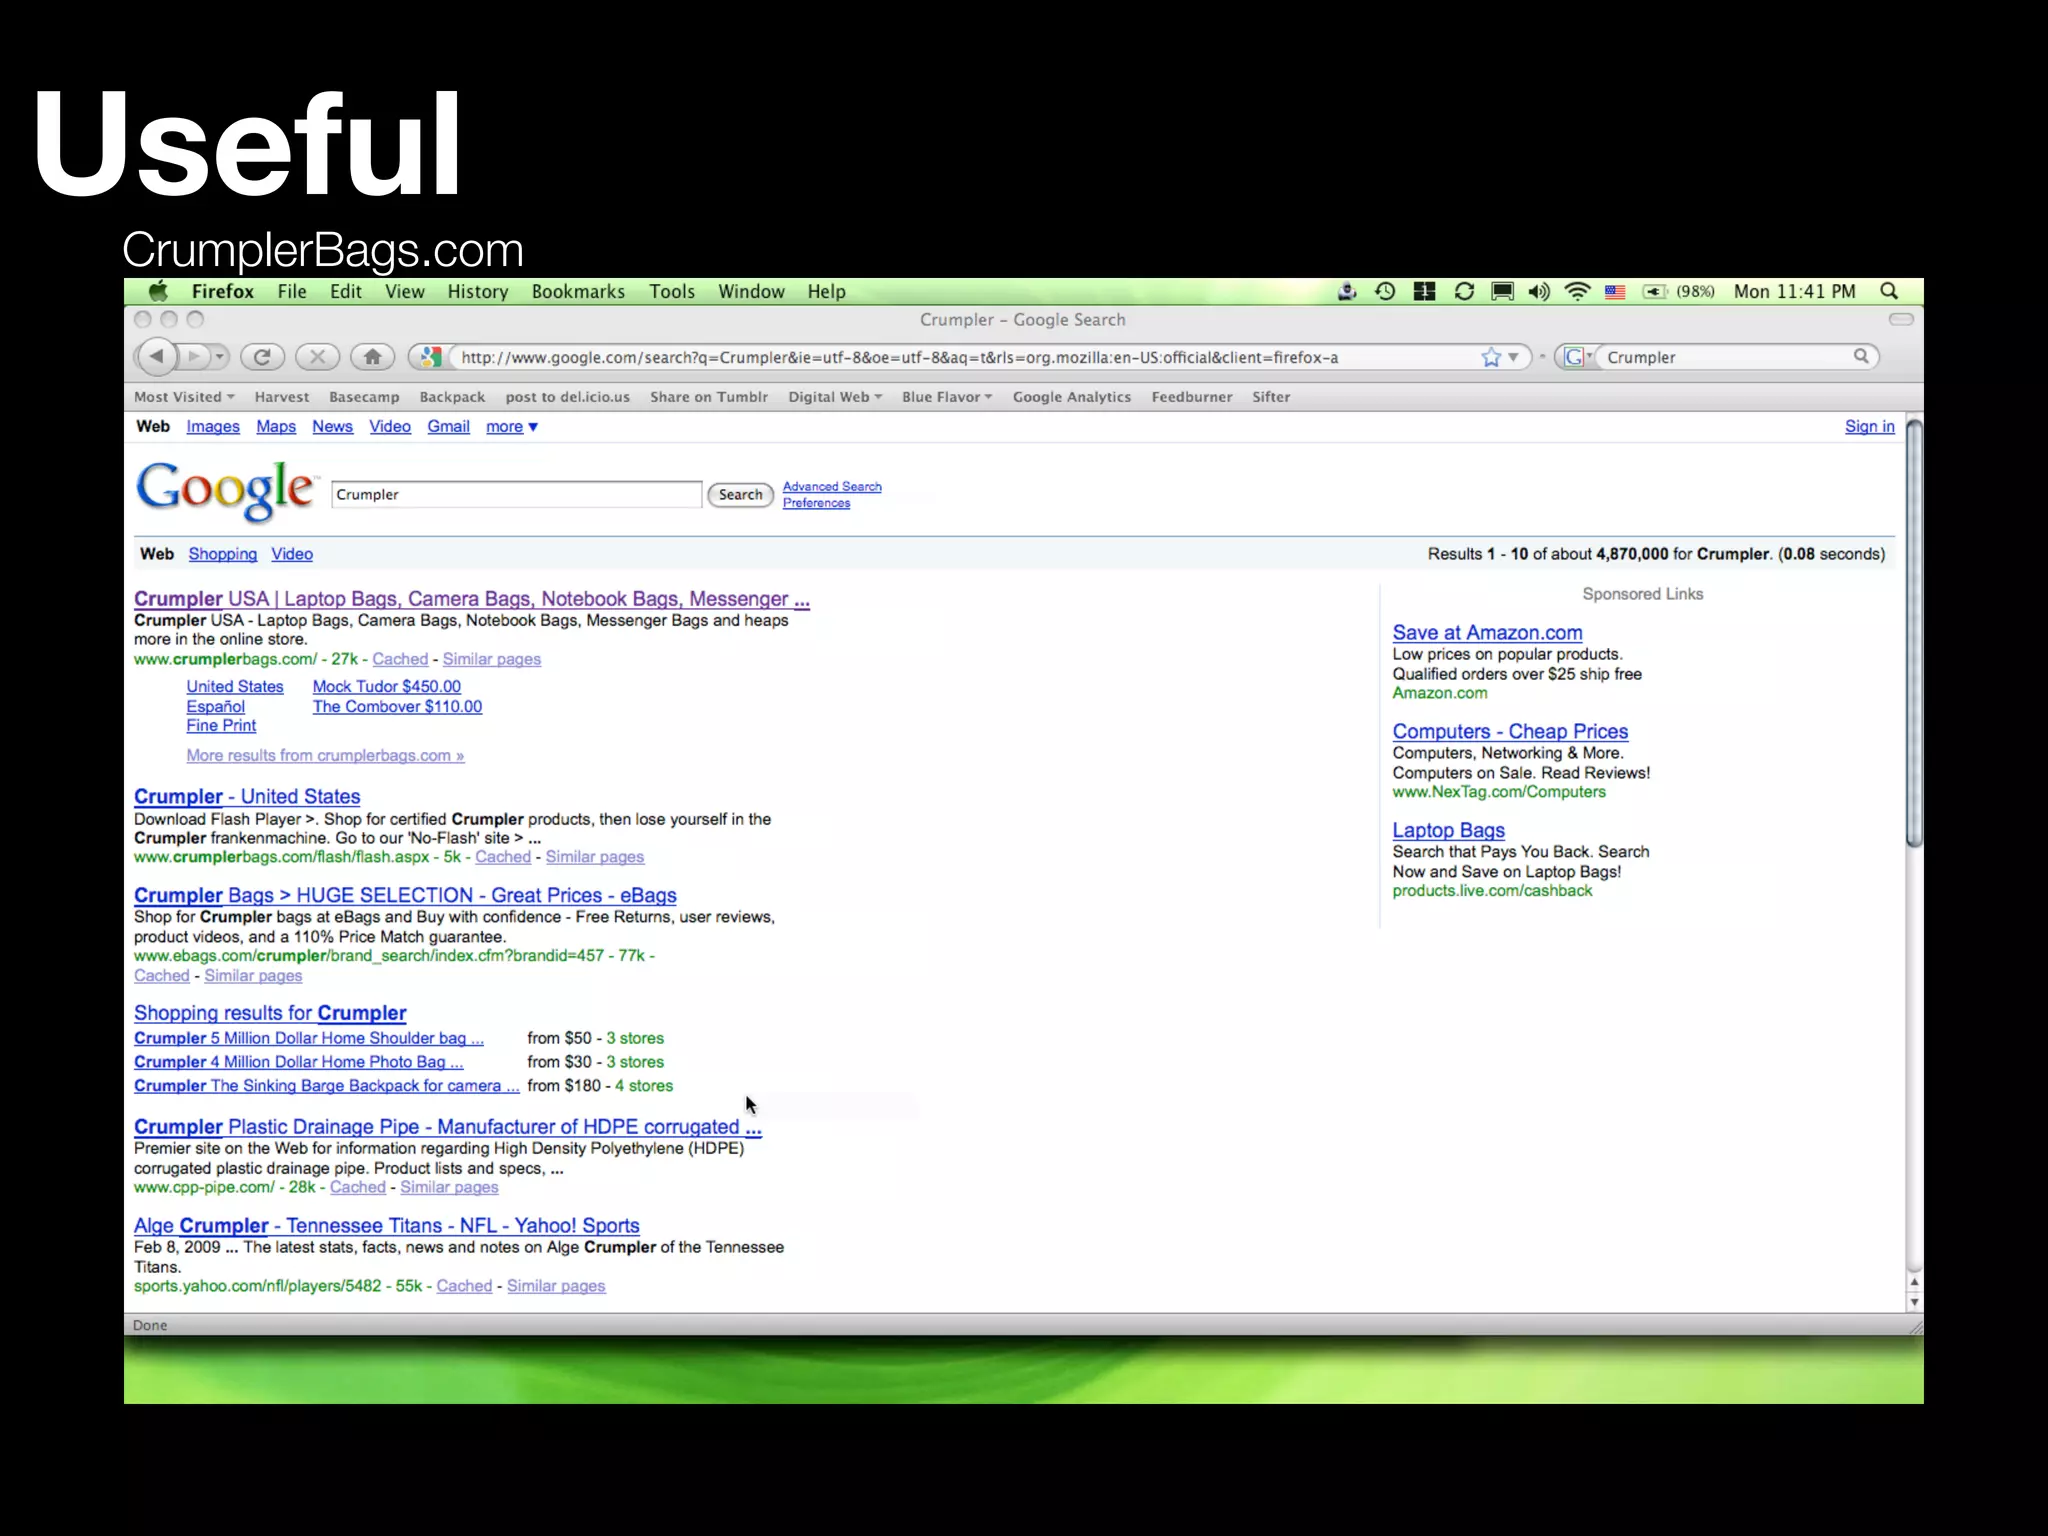The height and width of the screenshot is (1536, 2048).
Task: Open the History menu
Action: [x=477, y=291]
